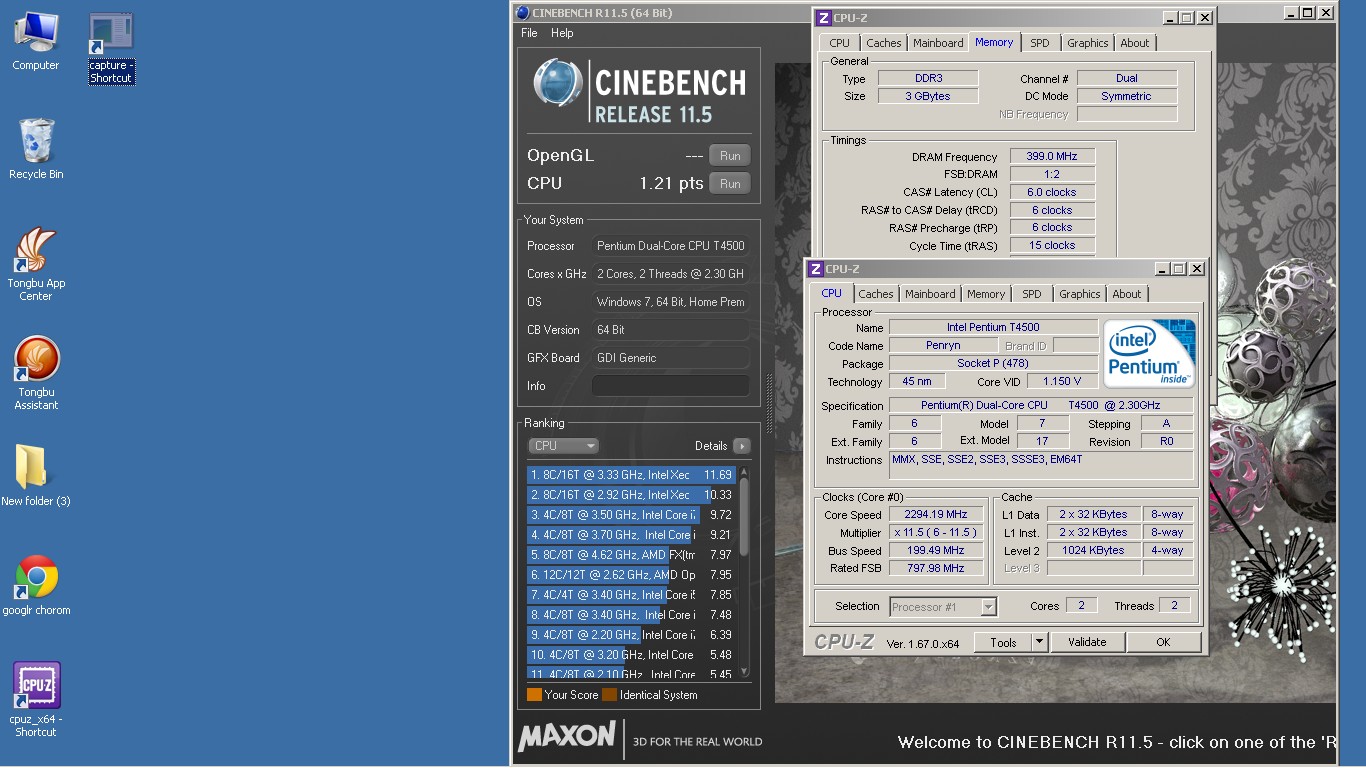
Task: Click CPU-Z icon in the Memory window title bar
Action: [x=823, y=17]
